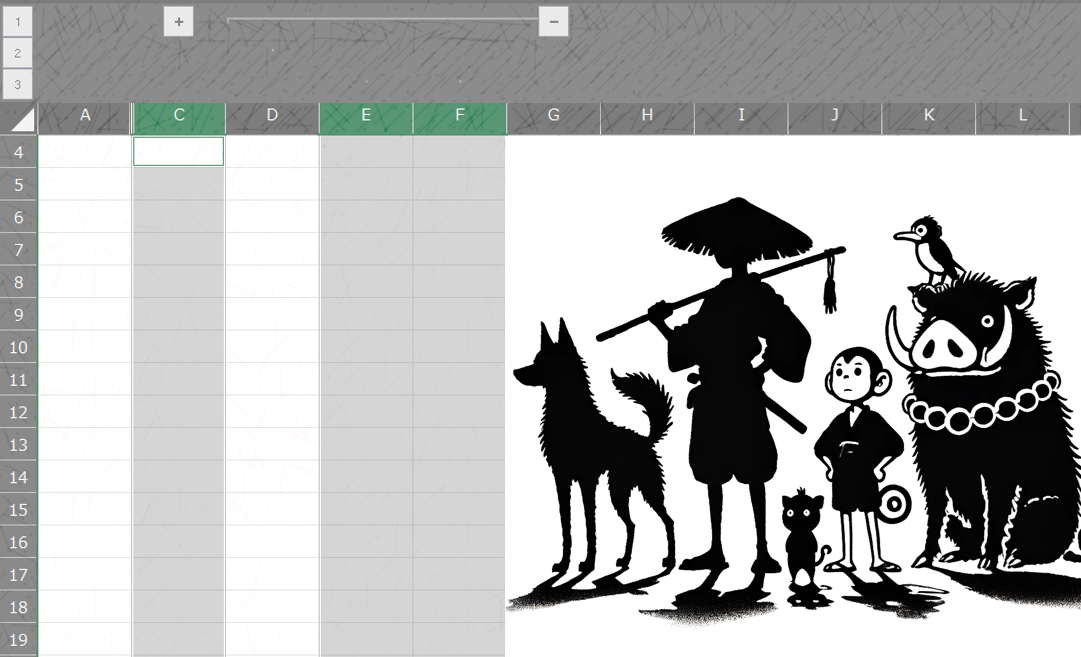
Task: Select row 15 header
Action: pos(19,509)
